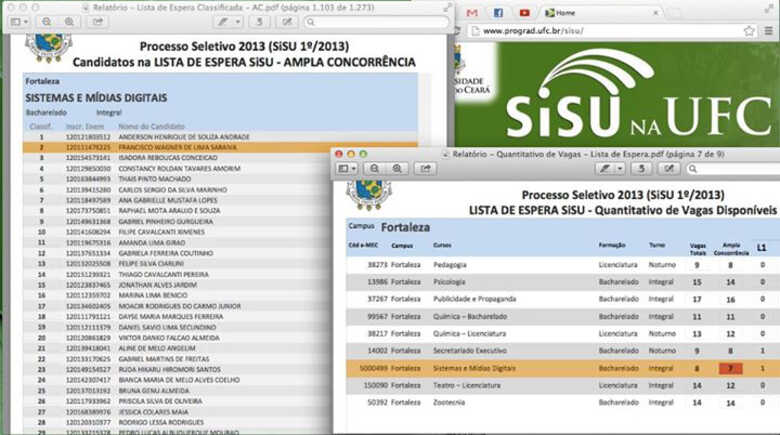
Task: Click candidate AMANDA LIMA GIRAO
Action: click(151, 243)
